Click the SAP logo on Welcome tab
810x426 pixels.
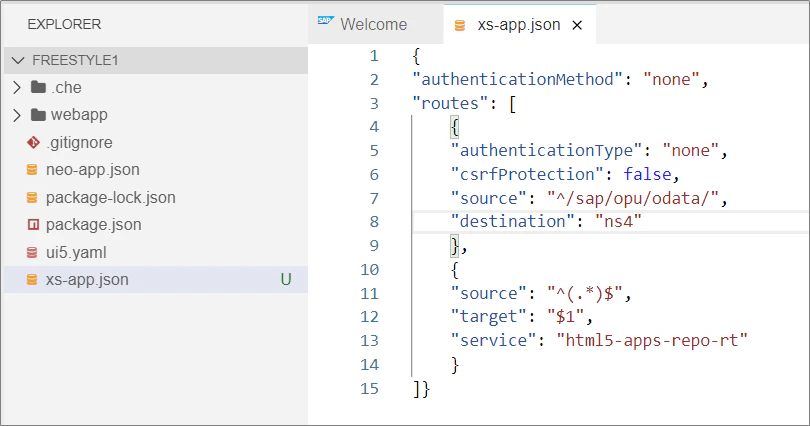[x=325, y=21]
